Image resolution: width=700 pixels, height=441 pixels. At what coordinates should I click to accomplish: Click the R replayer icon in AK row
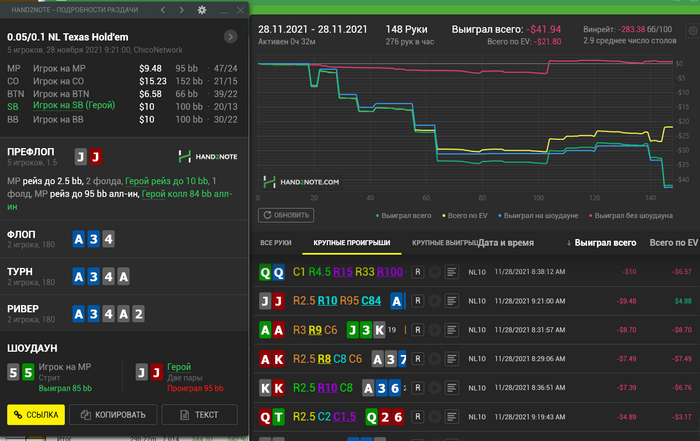click(417, 357)
